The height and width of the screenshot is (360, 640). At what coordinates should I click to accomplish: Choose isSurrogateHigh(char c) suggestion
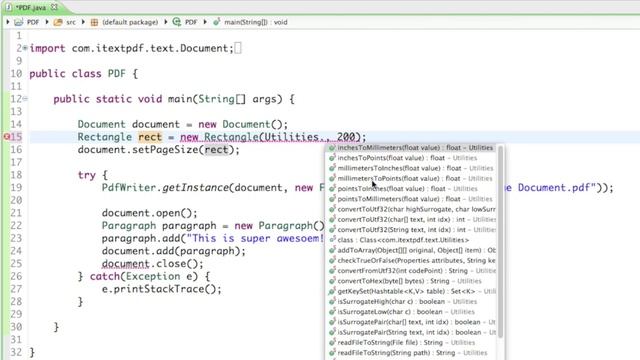click(x=412, y=302)
